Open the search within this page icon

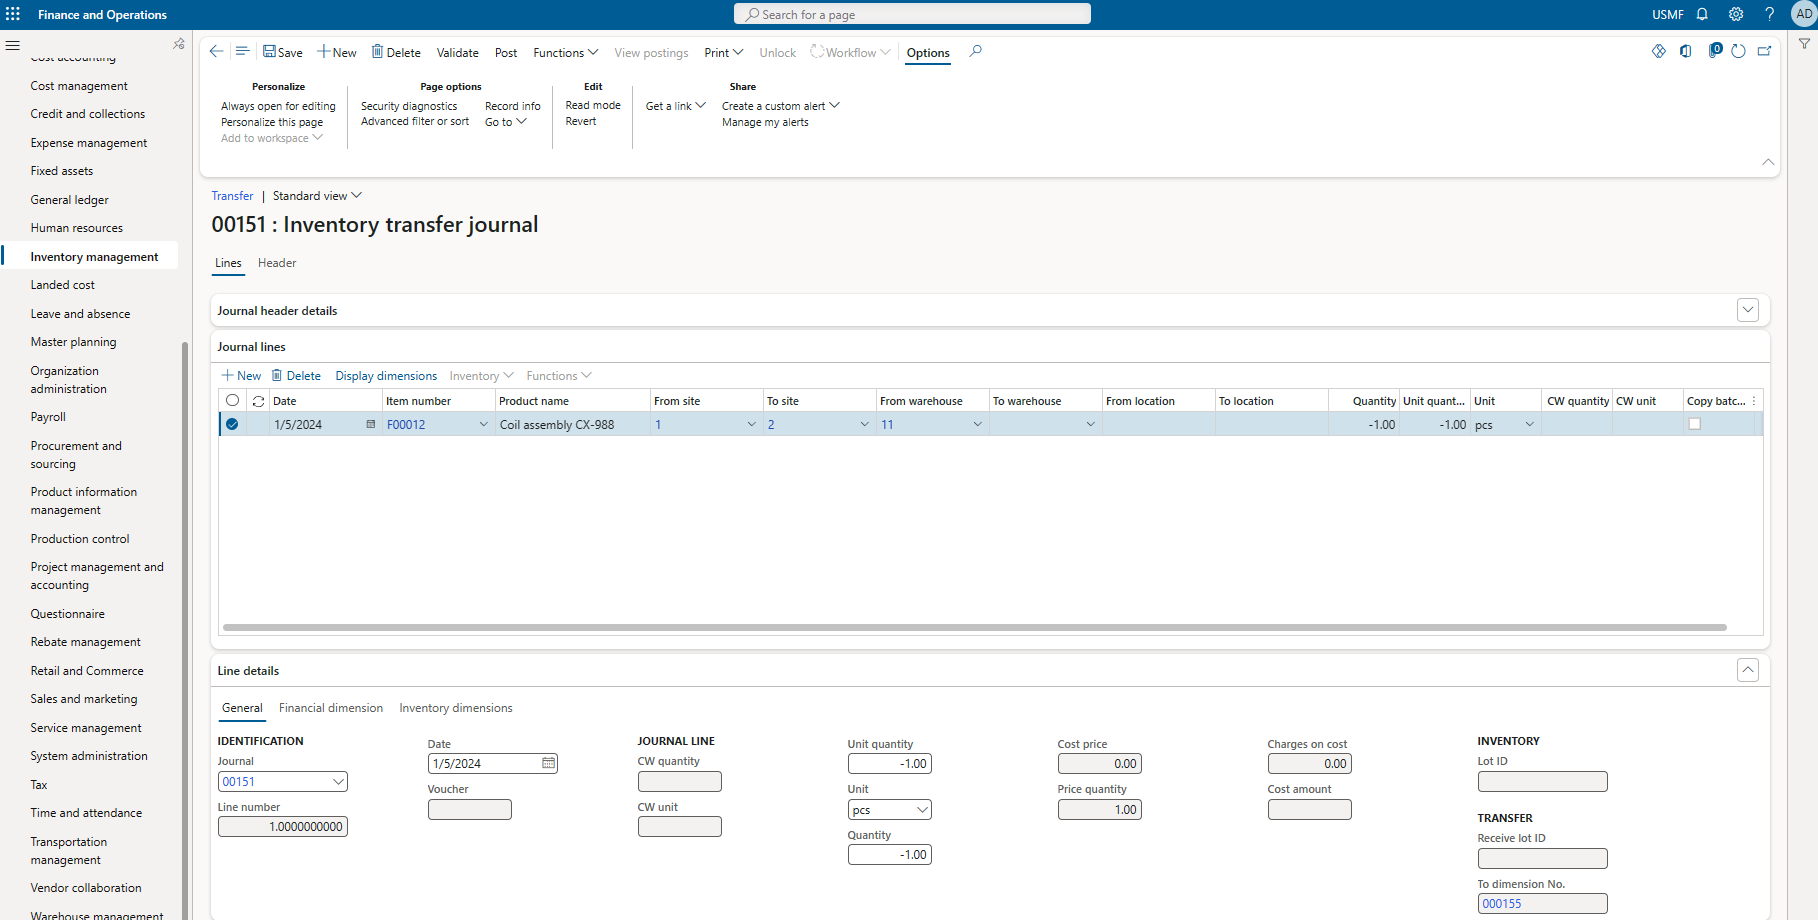coord(975,51)
